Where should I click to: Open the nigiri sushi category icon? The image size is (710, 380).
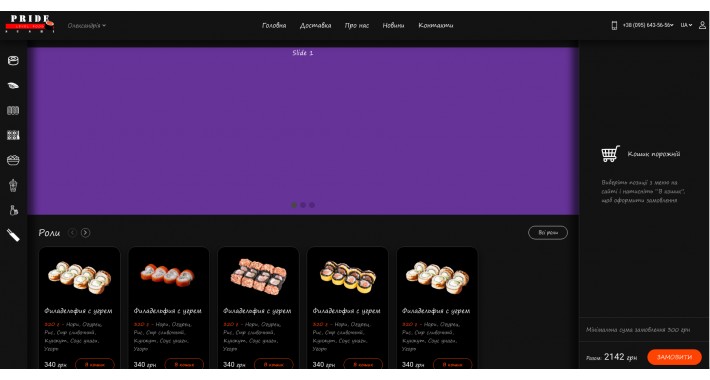(13, 86)
